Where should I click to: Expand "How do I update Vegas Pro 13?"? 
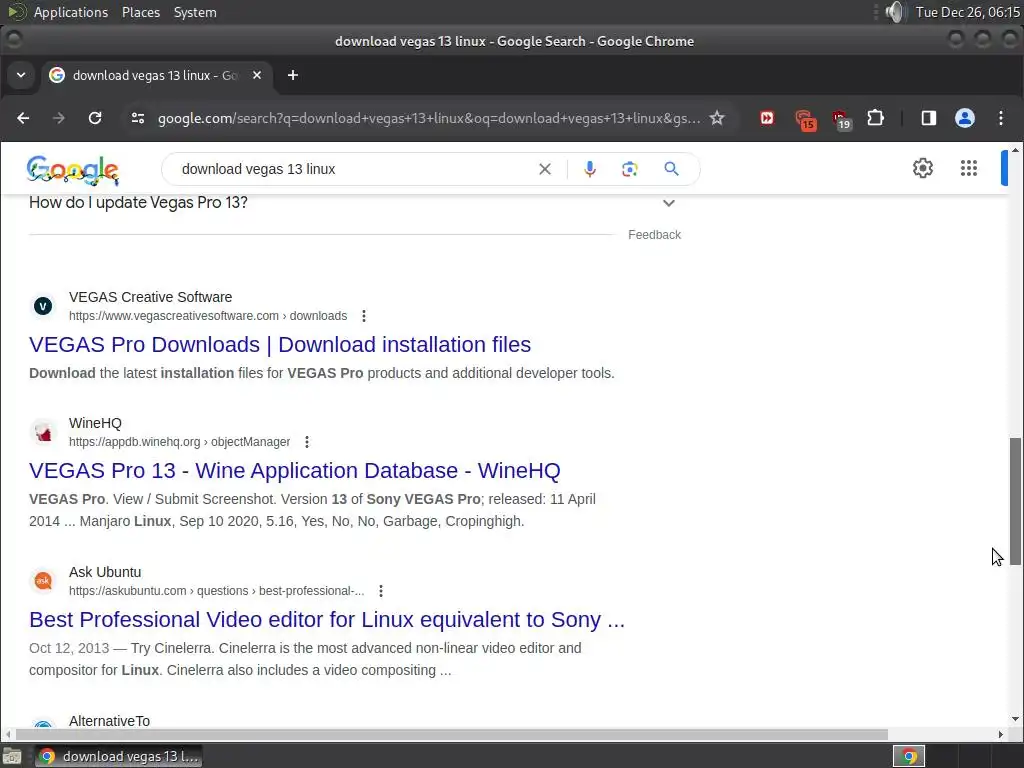[353, 203]
